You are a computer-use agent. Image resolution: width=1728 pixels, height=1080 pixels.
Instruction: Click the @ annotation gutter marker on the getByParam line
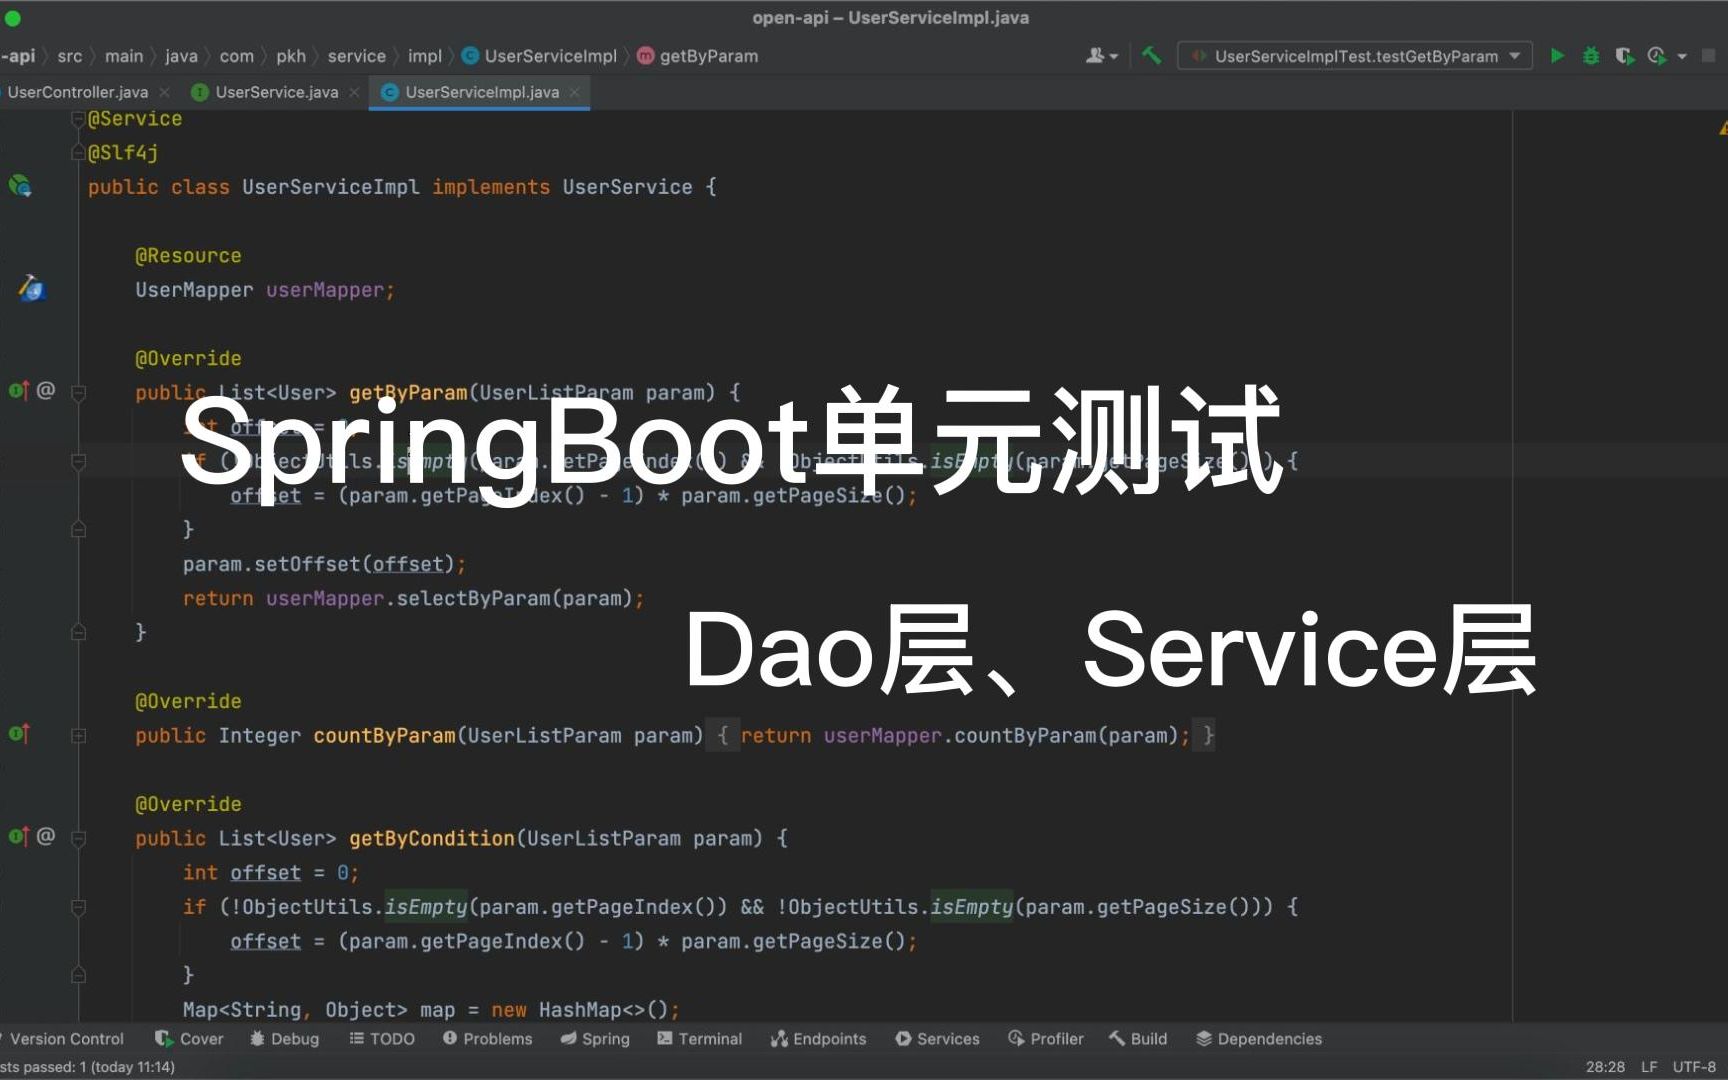[x=46, y=391]
